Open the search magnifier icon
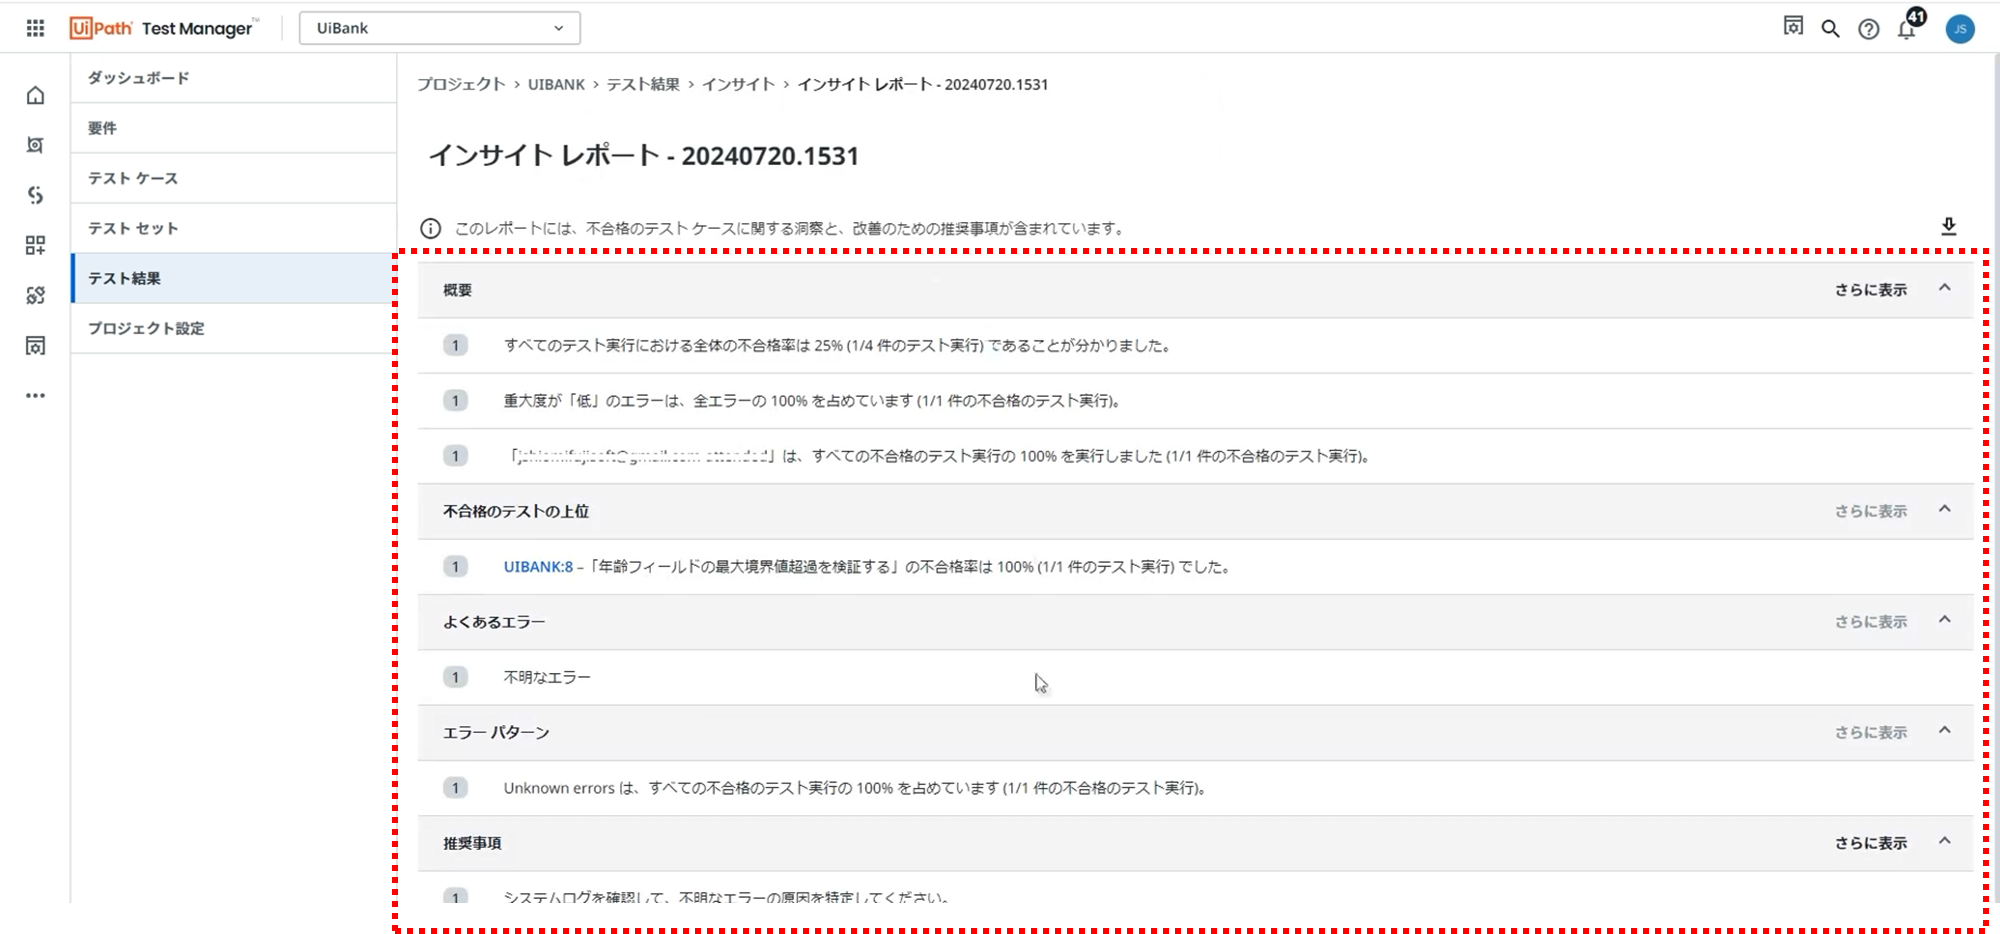The width and height of the screenshot is (2000, 934). click(x=1830, y=28)
